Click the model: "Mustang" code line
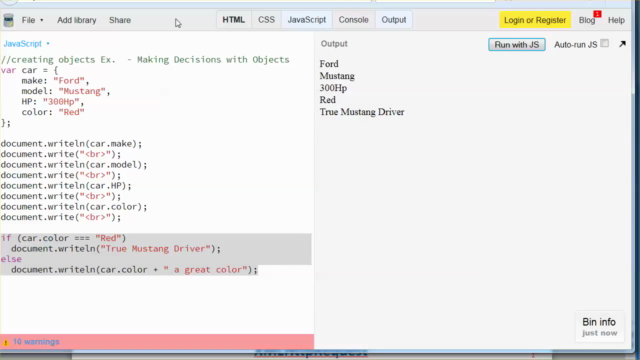This screenshot has height=360, width=640. click(x=66, y=91)
